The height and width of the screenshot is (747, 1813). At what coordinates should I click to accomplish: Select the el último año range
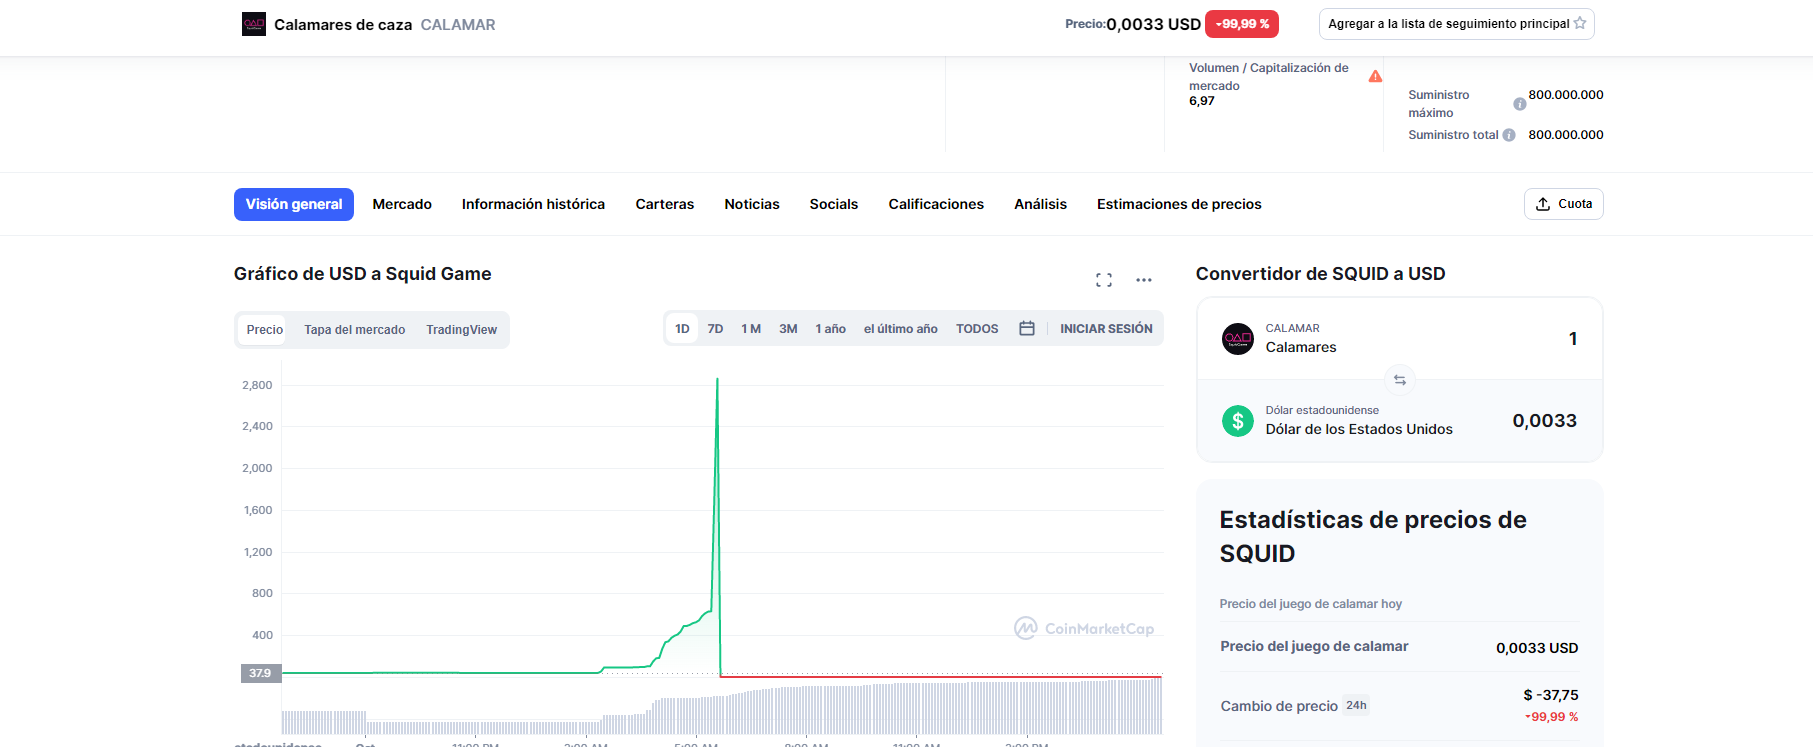click(x=901, y=328)
